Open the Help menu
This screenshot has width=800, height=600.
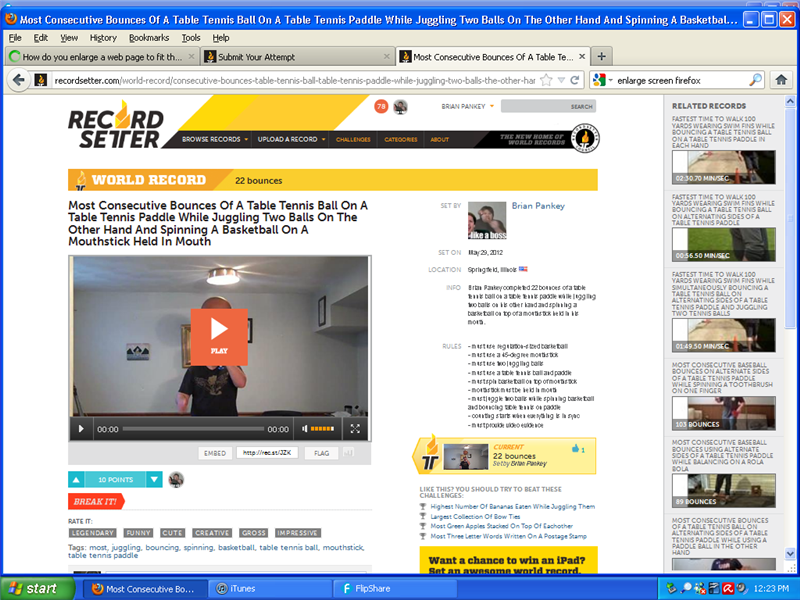(x=221, y=38)
